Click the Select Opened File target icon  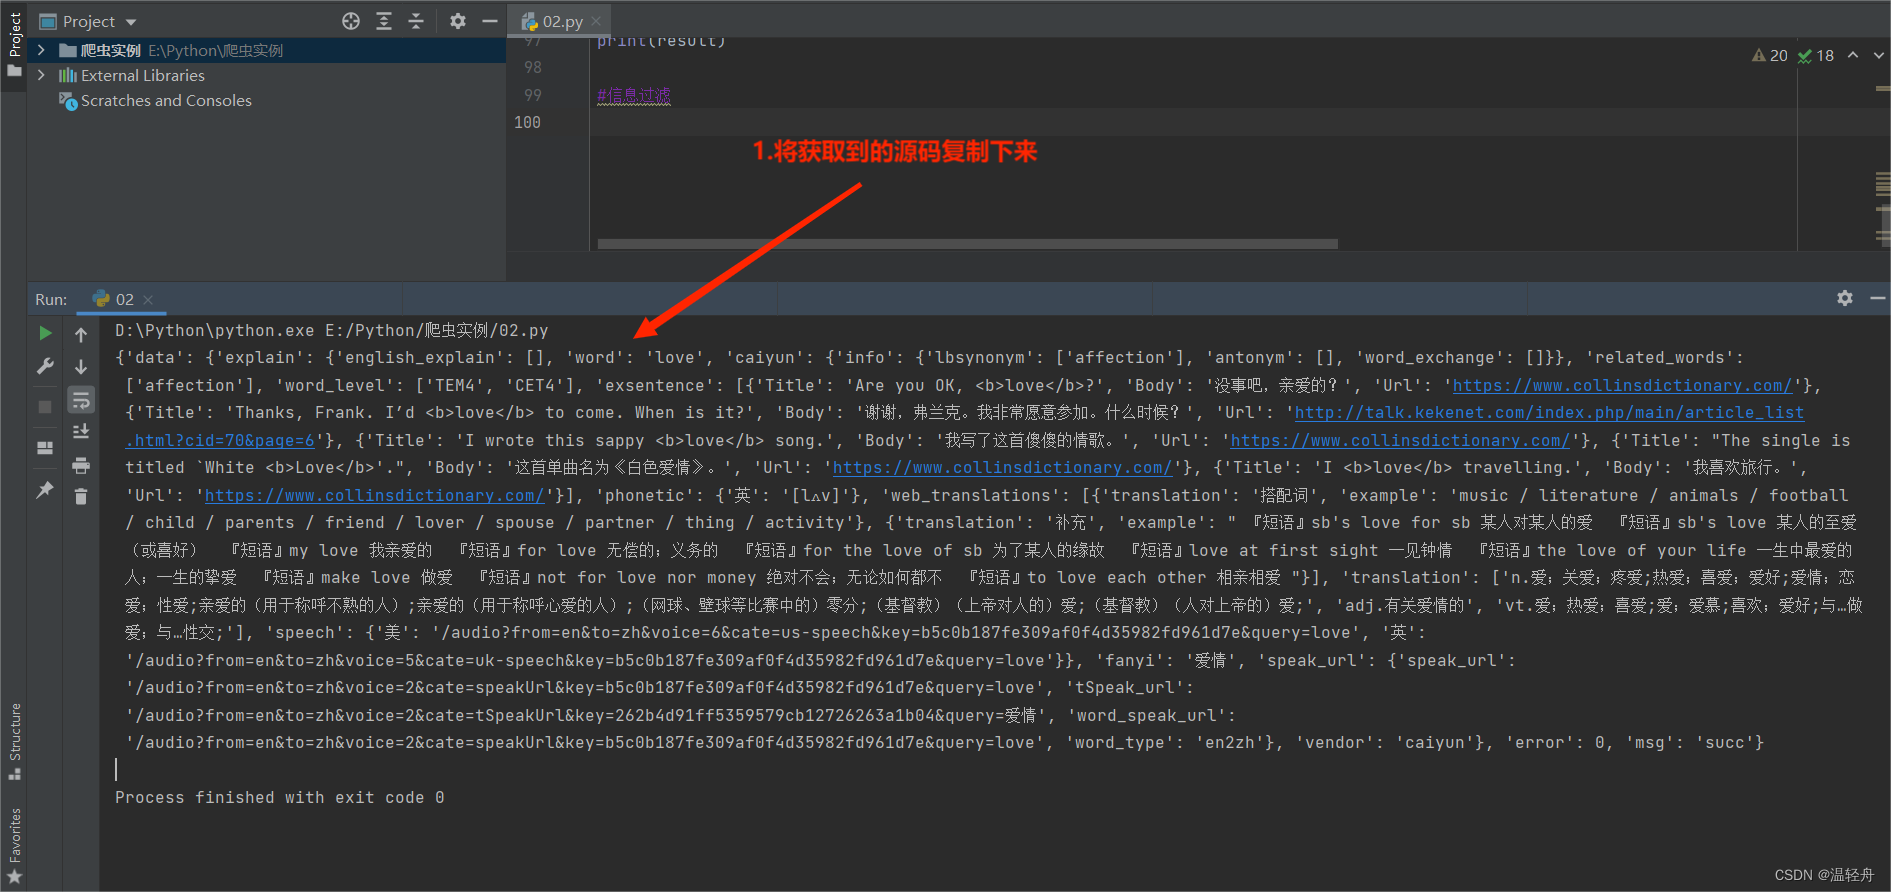351,21
